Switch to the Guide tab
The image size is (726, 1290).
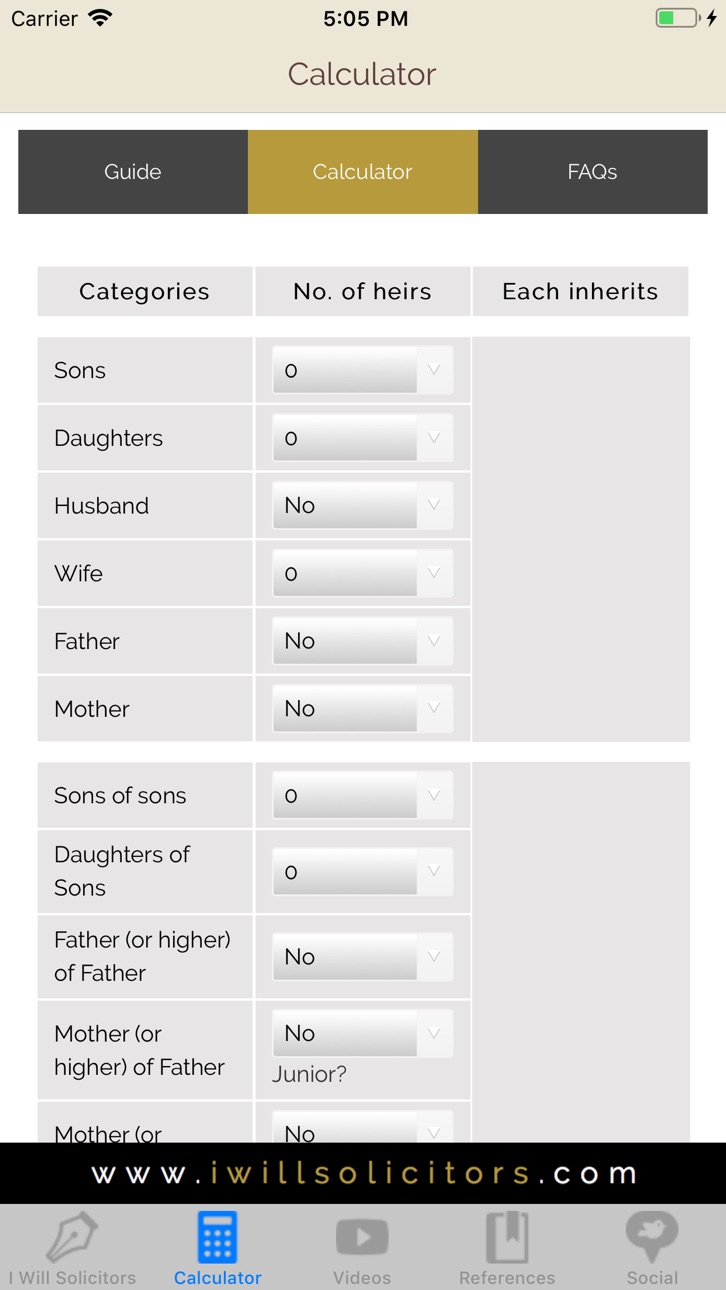[133, 172]
